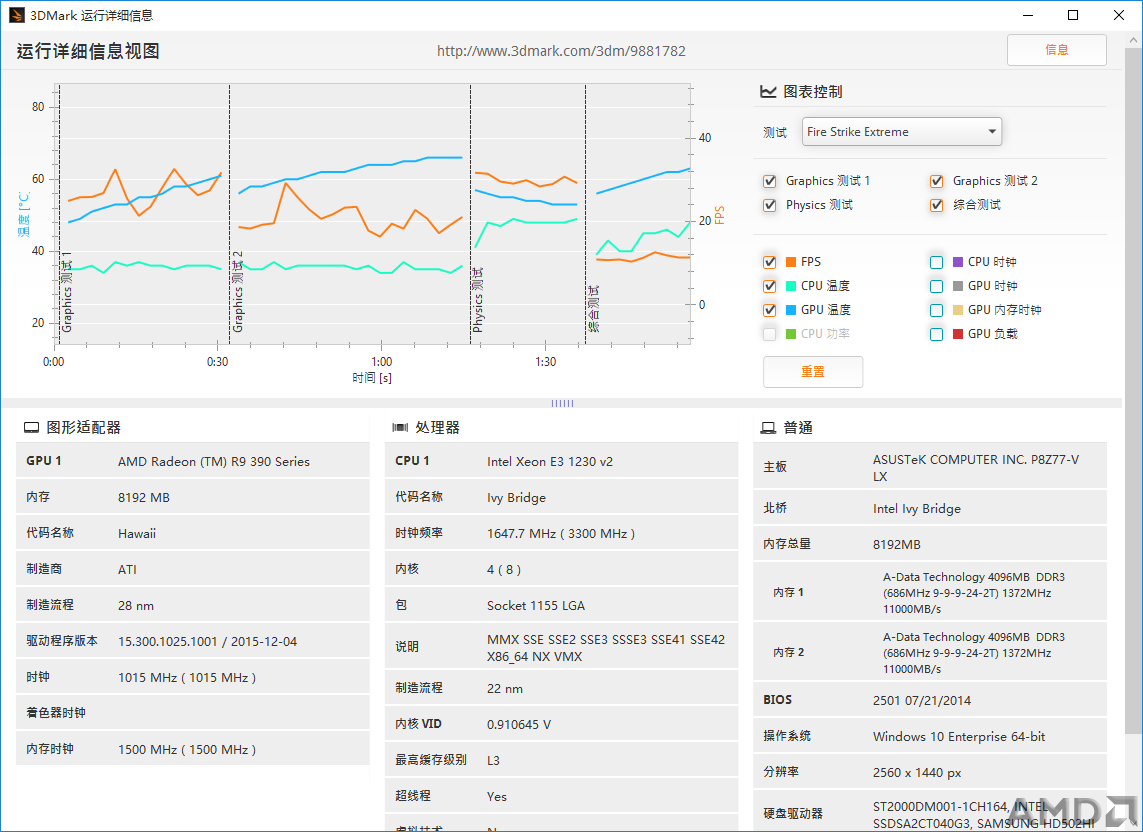The image size is (1143, 832).
Task: Click the 0.910645 V core VID value
Action: point(519,725)
